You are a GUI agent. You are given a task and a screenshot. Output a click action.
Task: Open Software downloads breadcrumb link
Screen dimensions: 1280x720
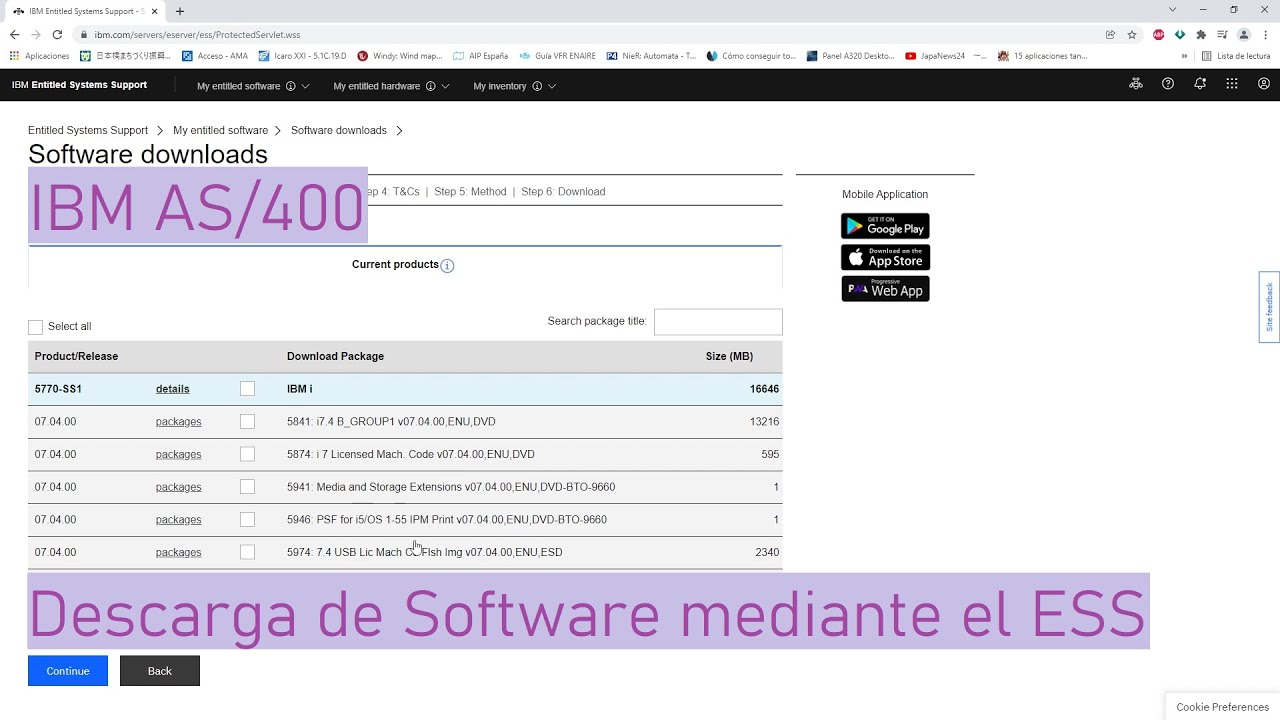tap(339, 131)
